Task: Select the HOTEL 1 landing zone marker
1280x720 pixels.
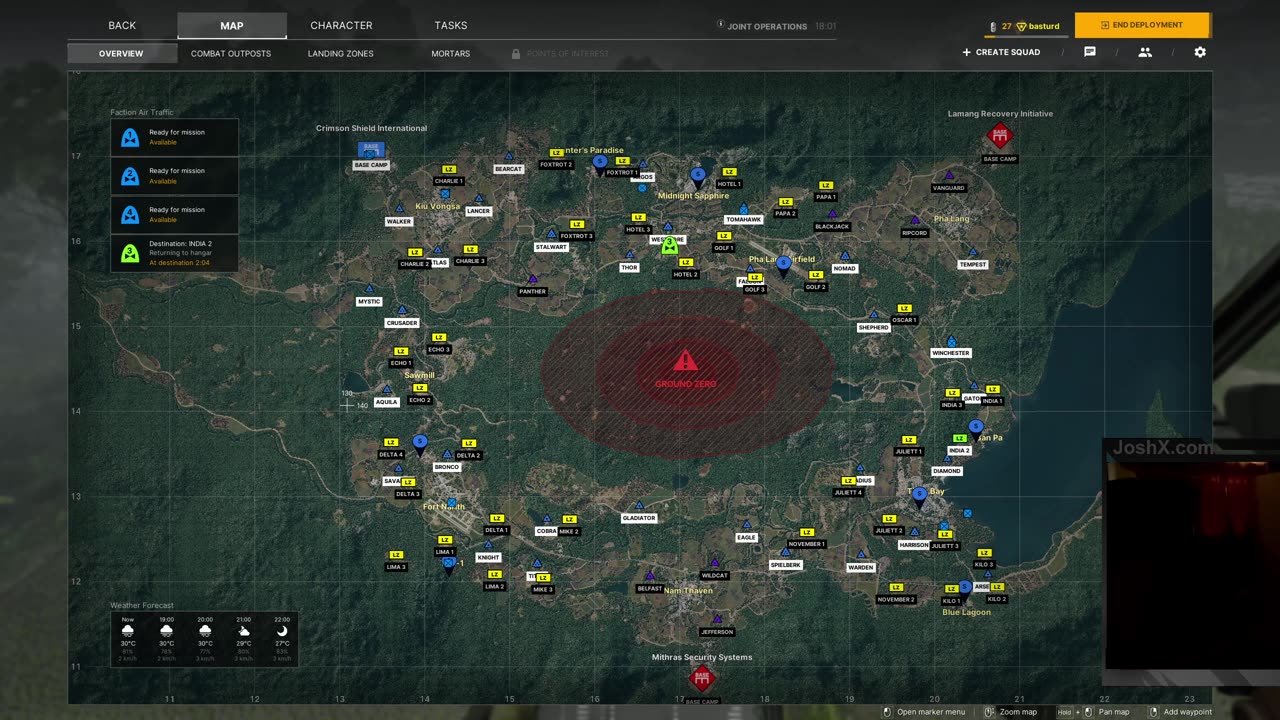Action: click(x=729, y=172)
